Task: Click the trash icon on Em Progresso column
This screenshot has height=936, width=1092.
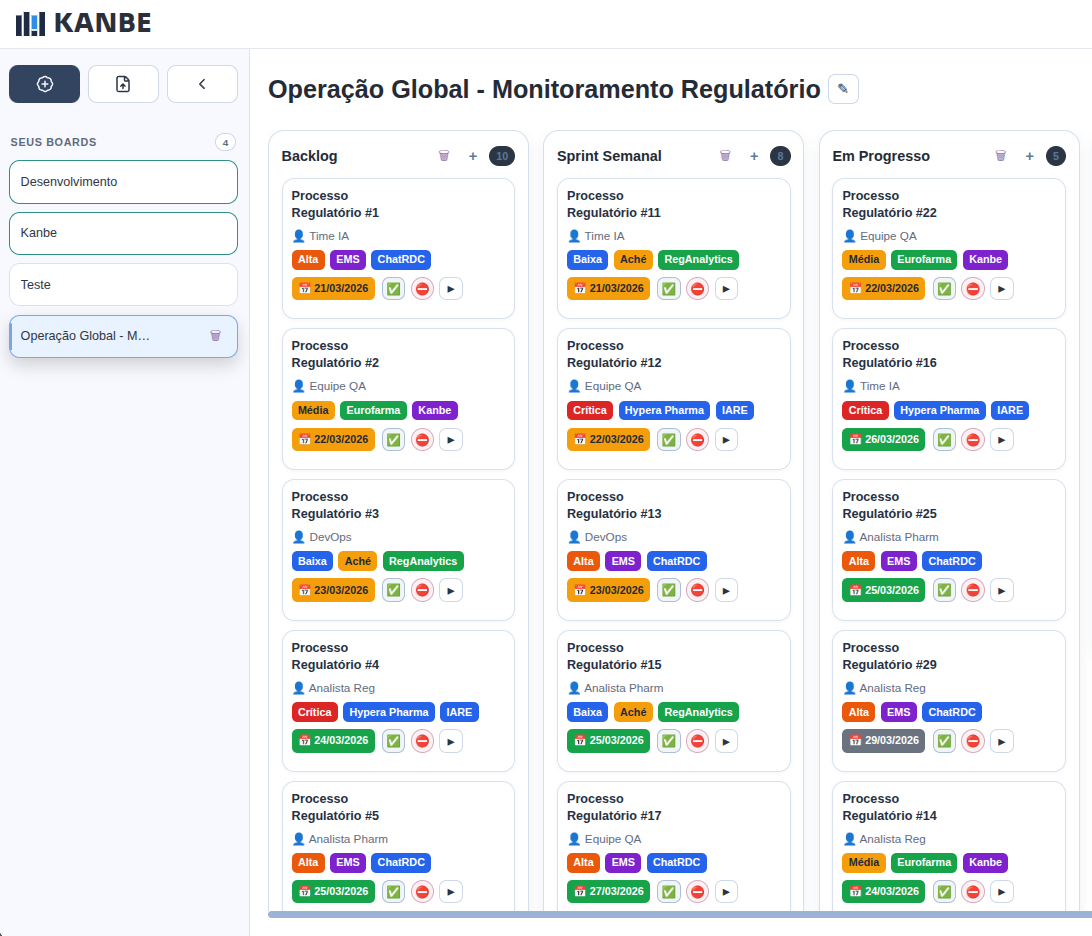Action: pyautogui.click(x=1000, y=156)
